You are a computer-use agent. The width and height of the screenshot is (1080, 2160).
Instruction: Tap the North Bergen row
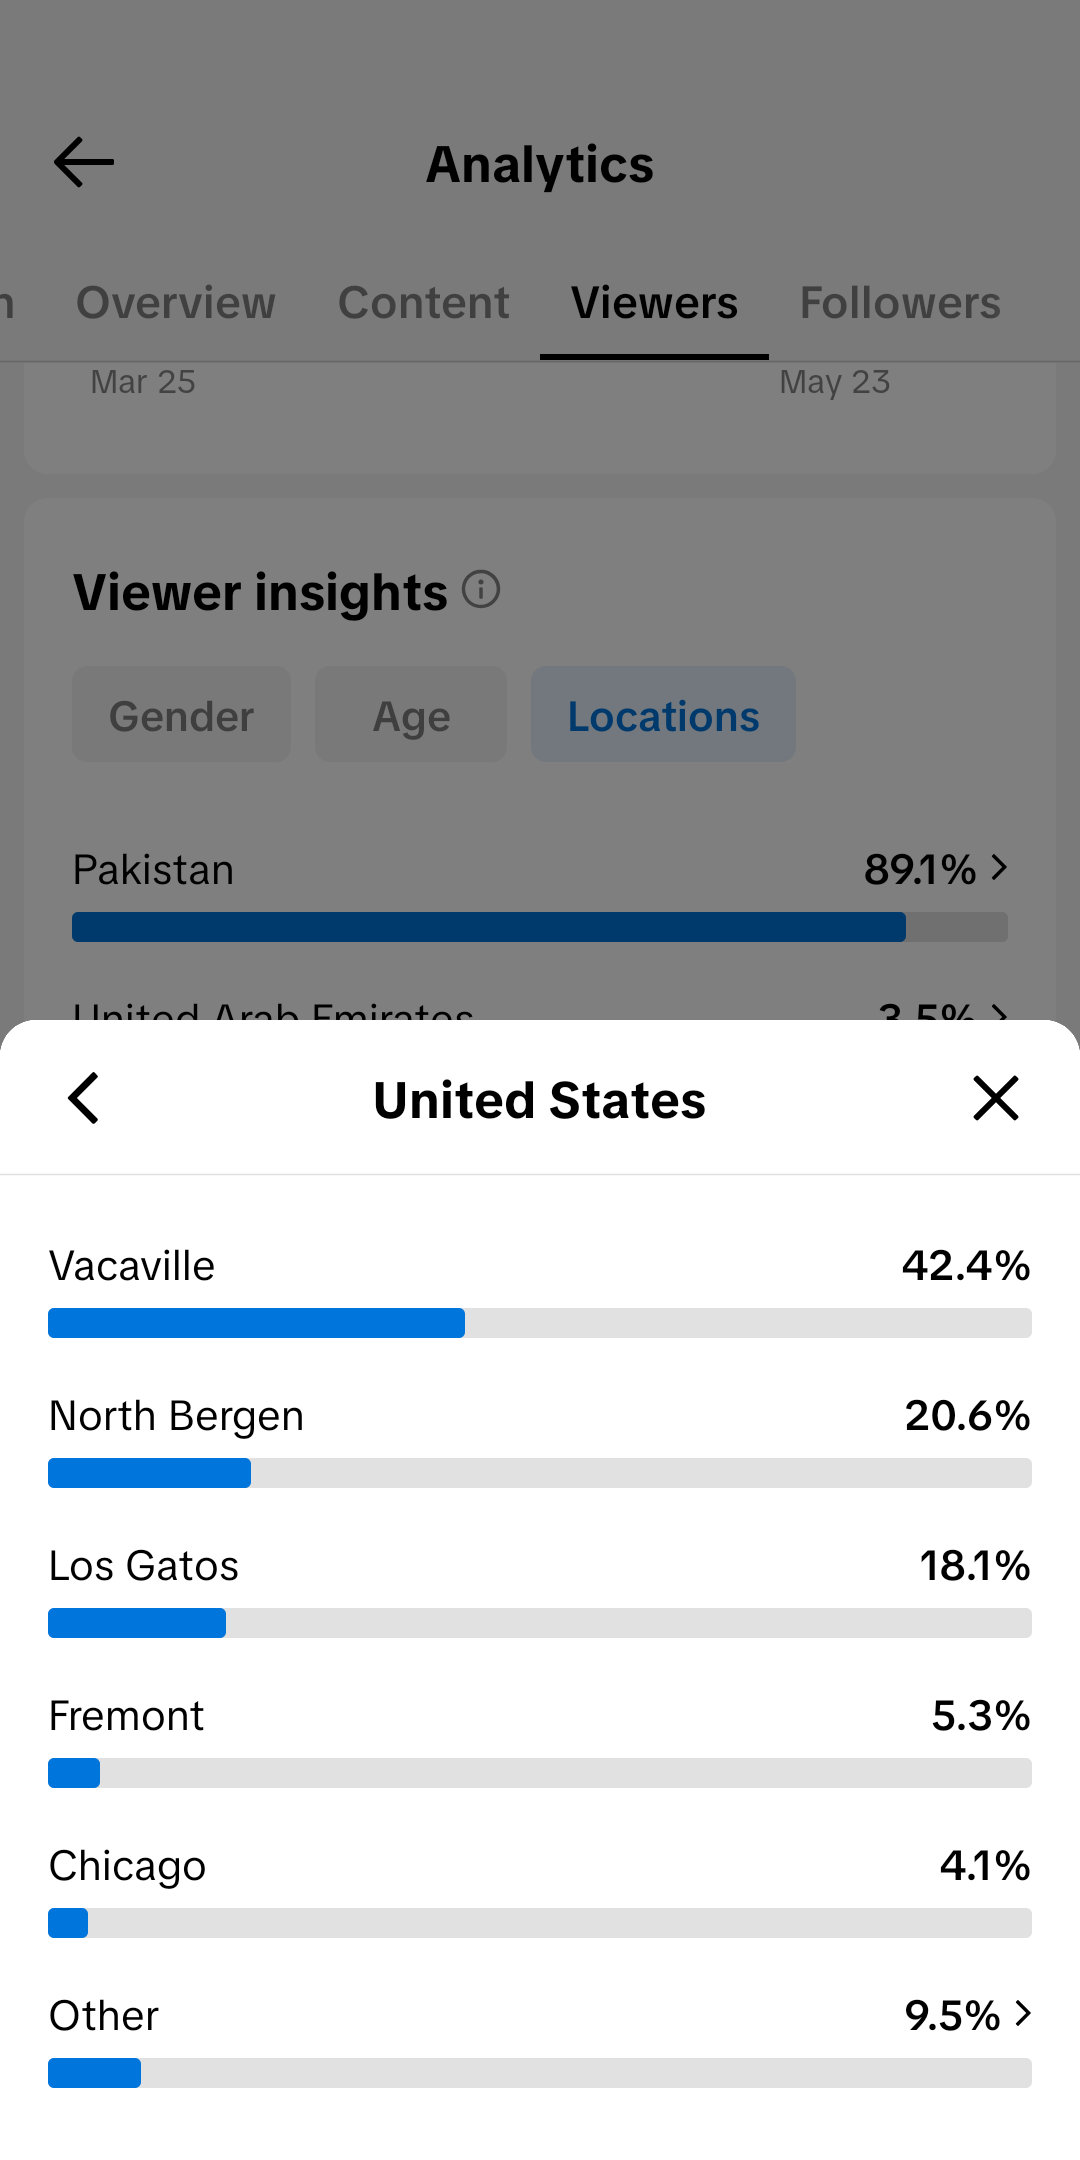point(540,1441)
